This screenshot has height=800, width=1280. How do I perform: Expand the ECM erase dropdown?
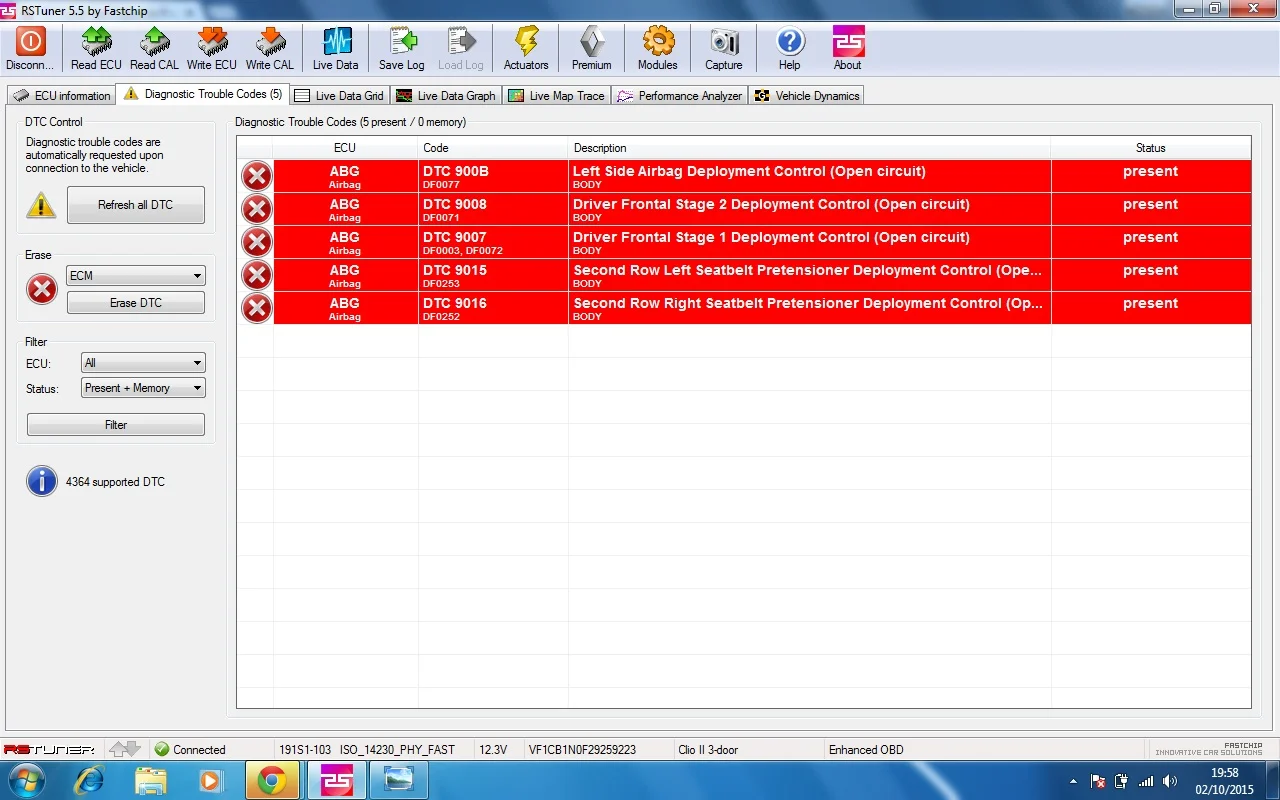[136, 276]
